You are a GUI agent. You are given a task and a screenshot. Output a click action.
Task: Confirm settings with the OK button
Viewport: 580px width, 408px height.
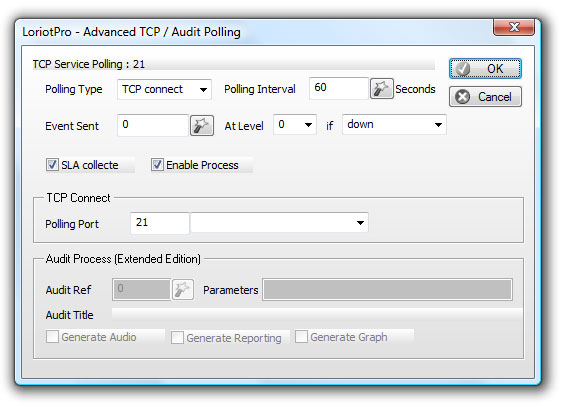pyautogui.click(x=485, y=69)
